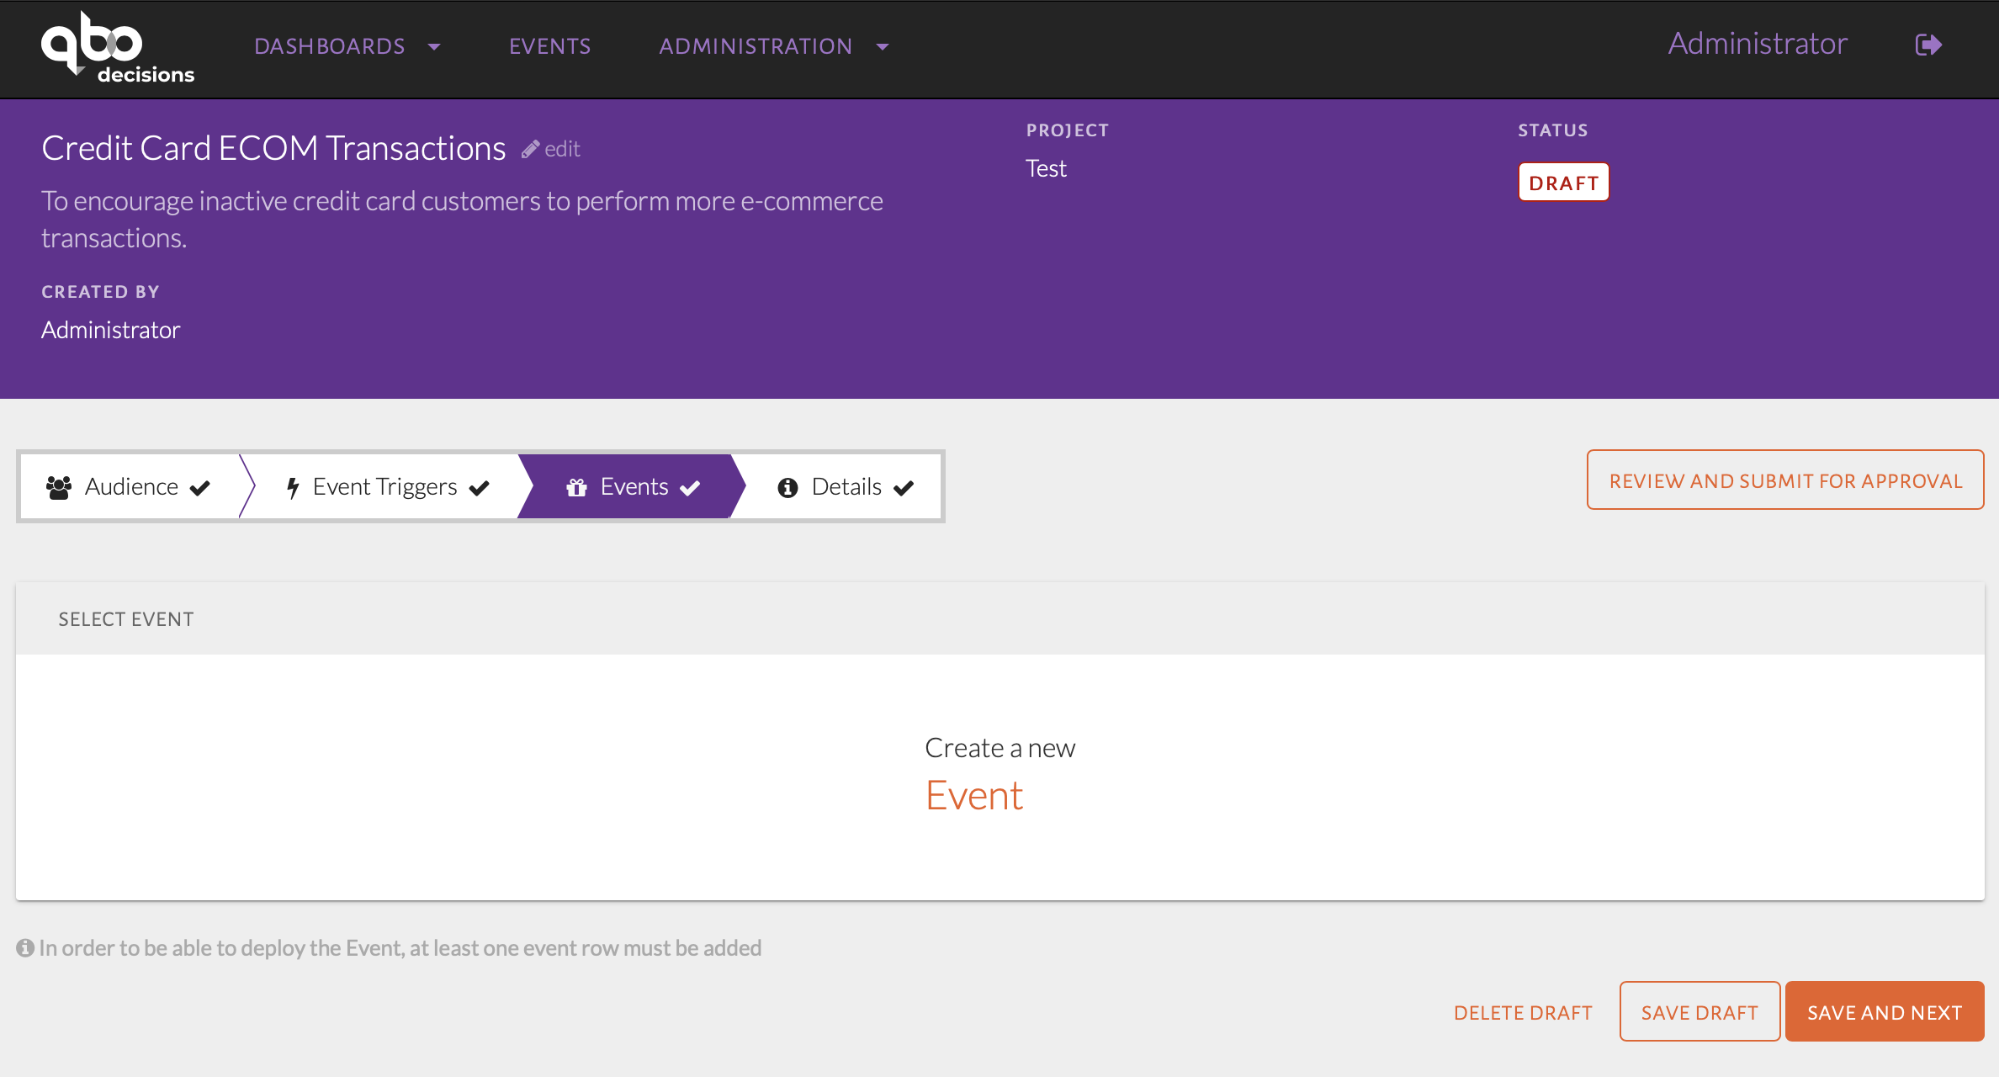Click the DRAFT status badge
The image size is (1999, 1077).
pyautogui.click(x=1563, y=183)
